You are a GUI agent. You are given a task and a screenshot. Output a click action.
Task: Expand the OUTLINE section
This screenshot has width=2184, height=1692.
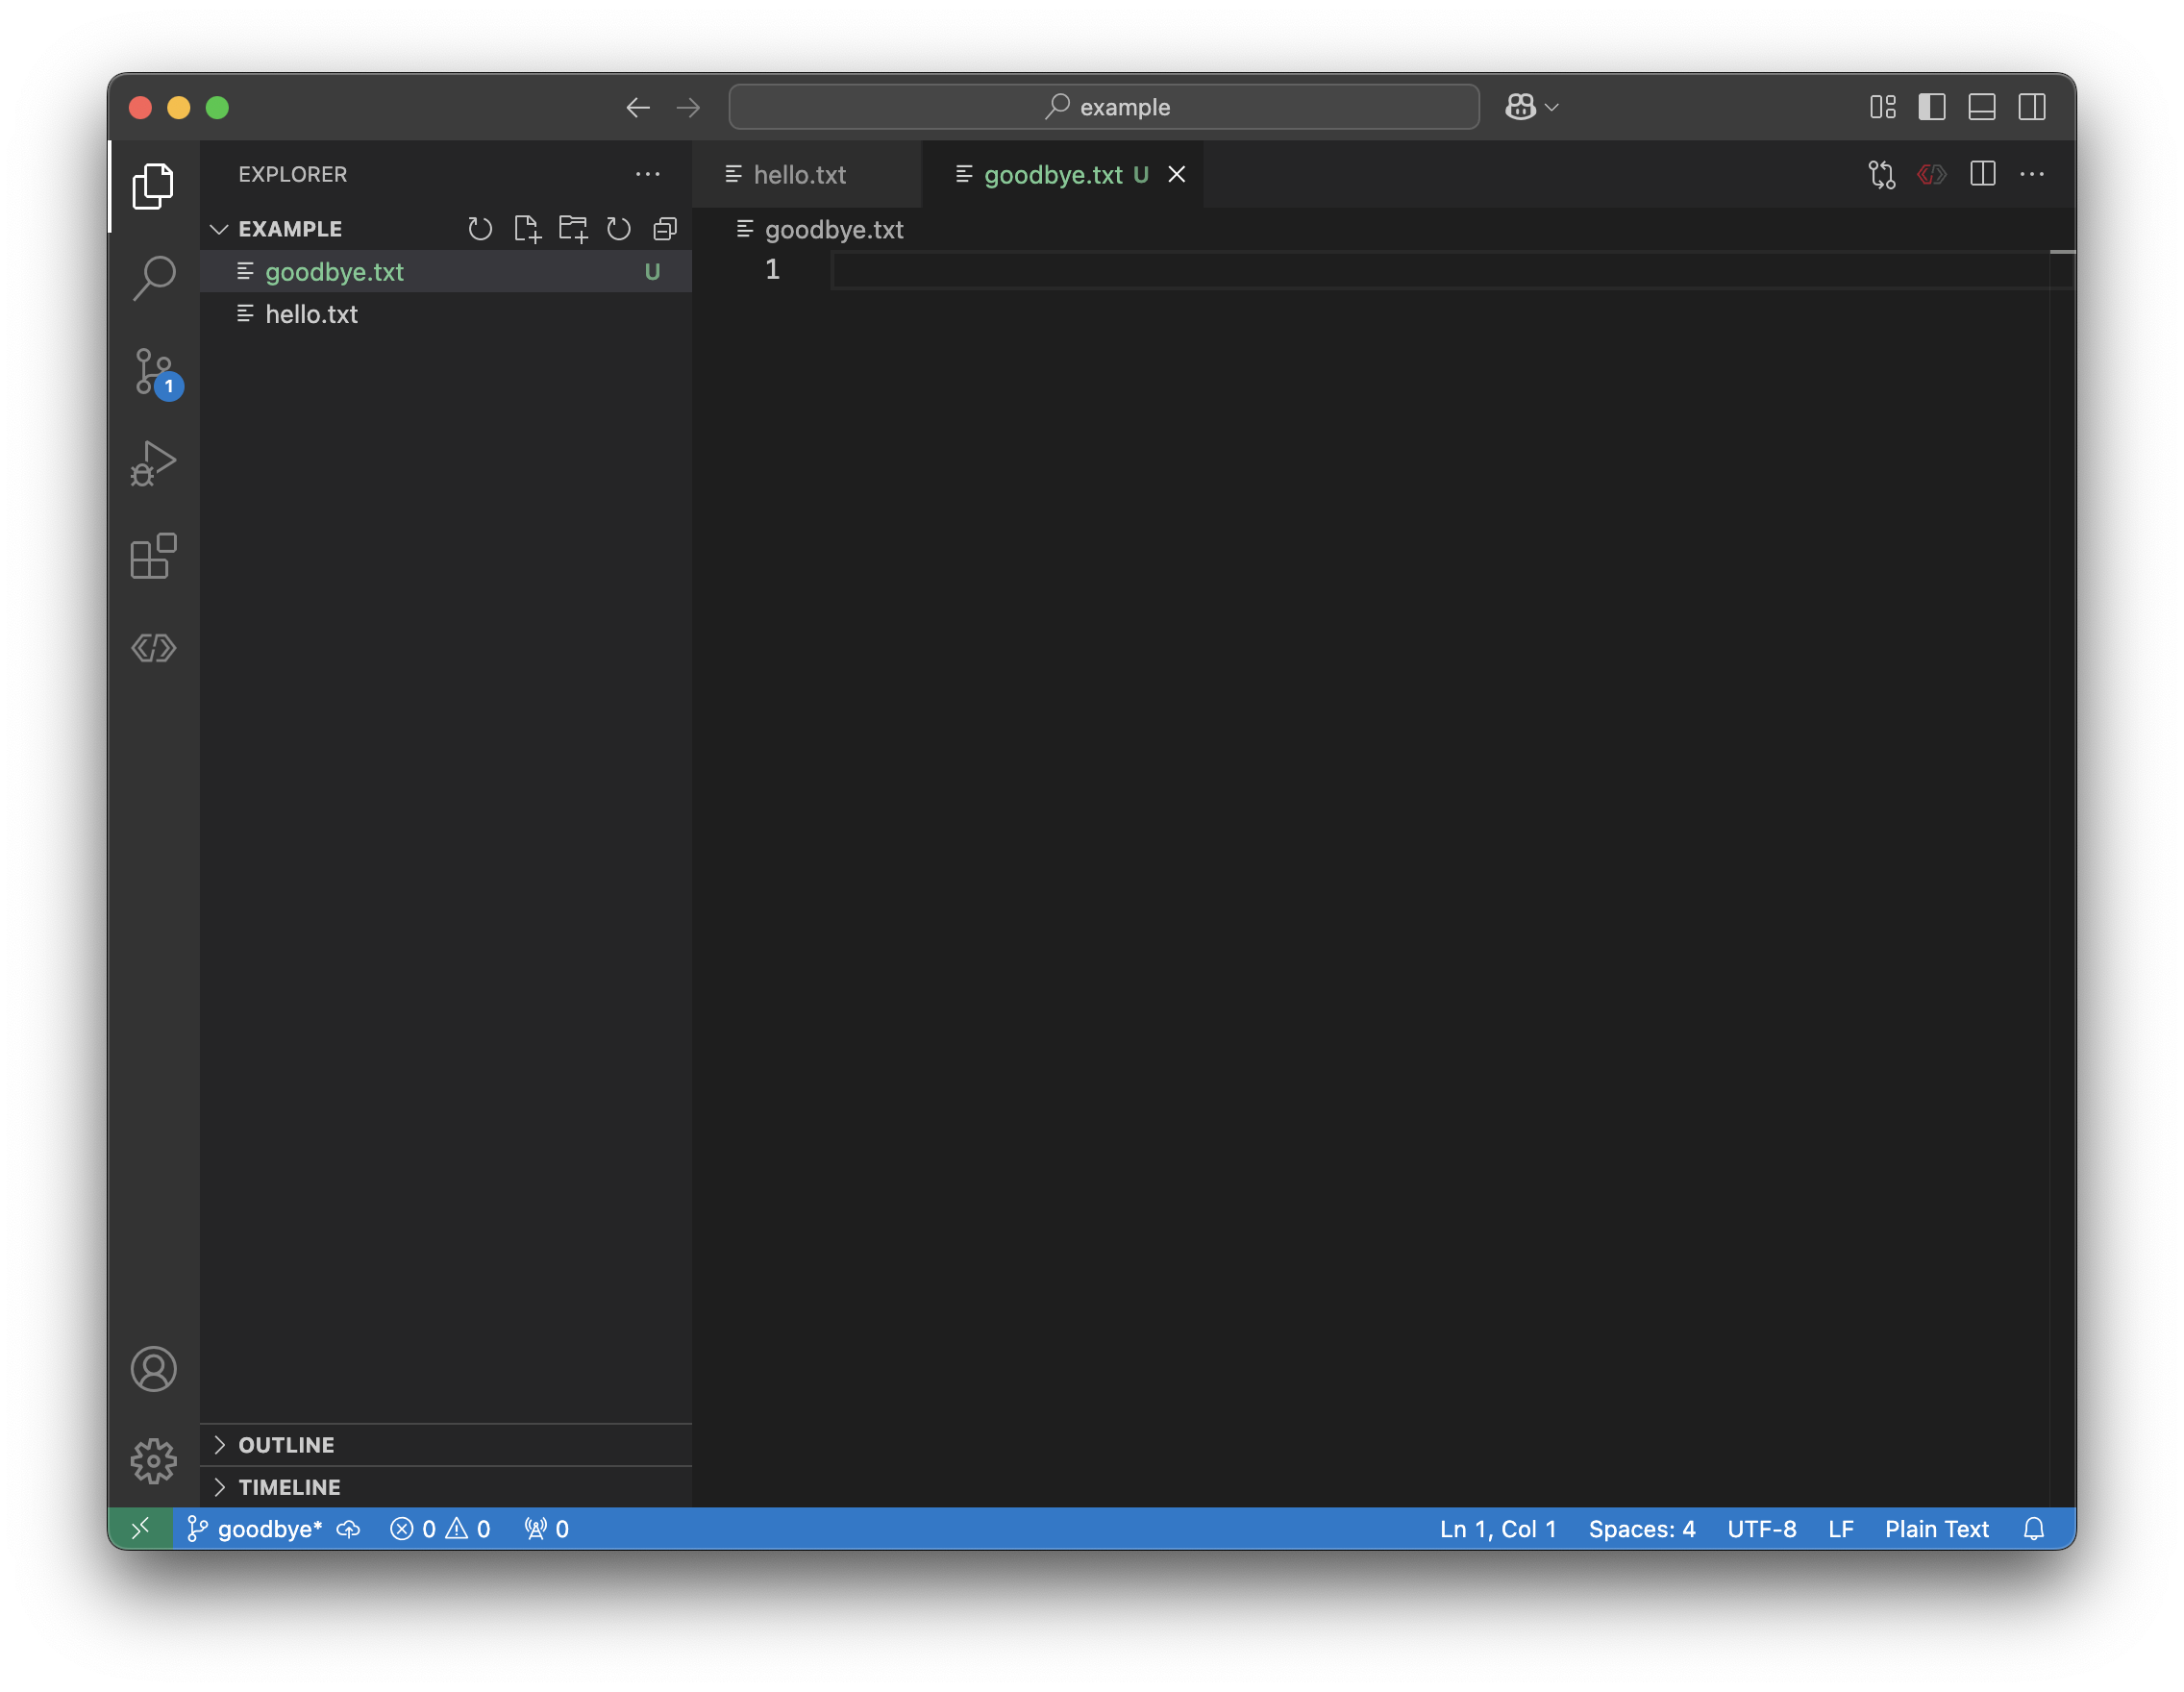446,1445
